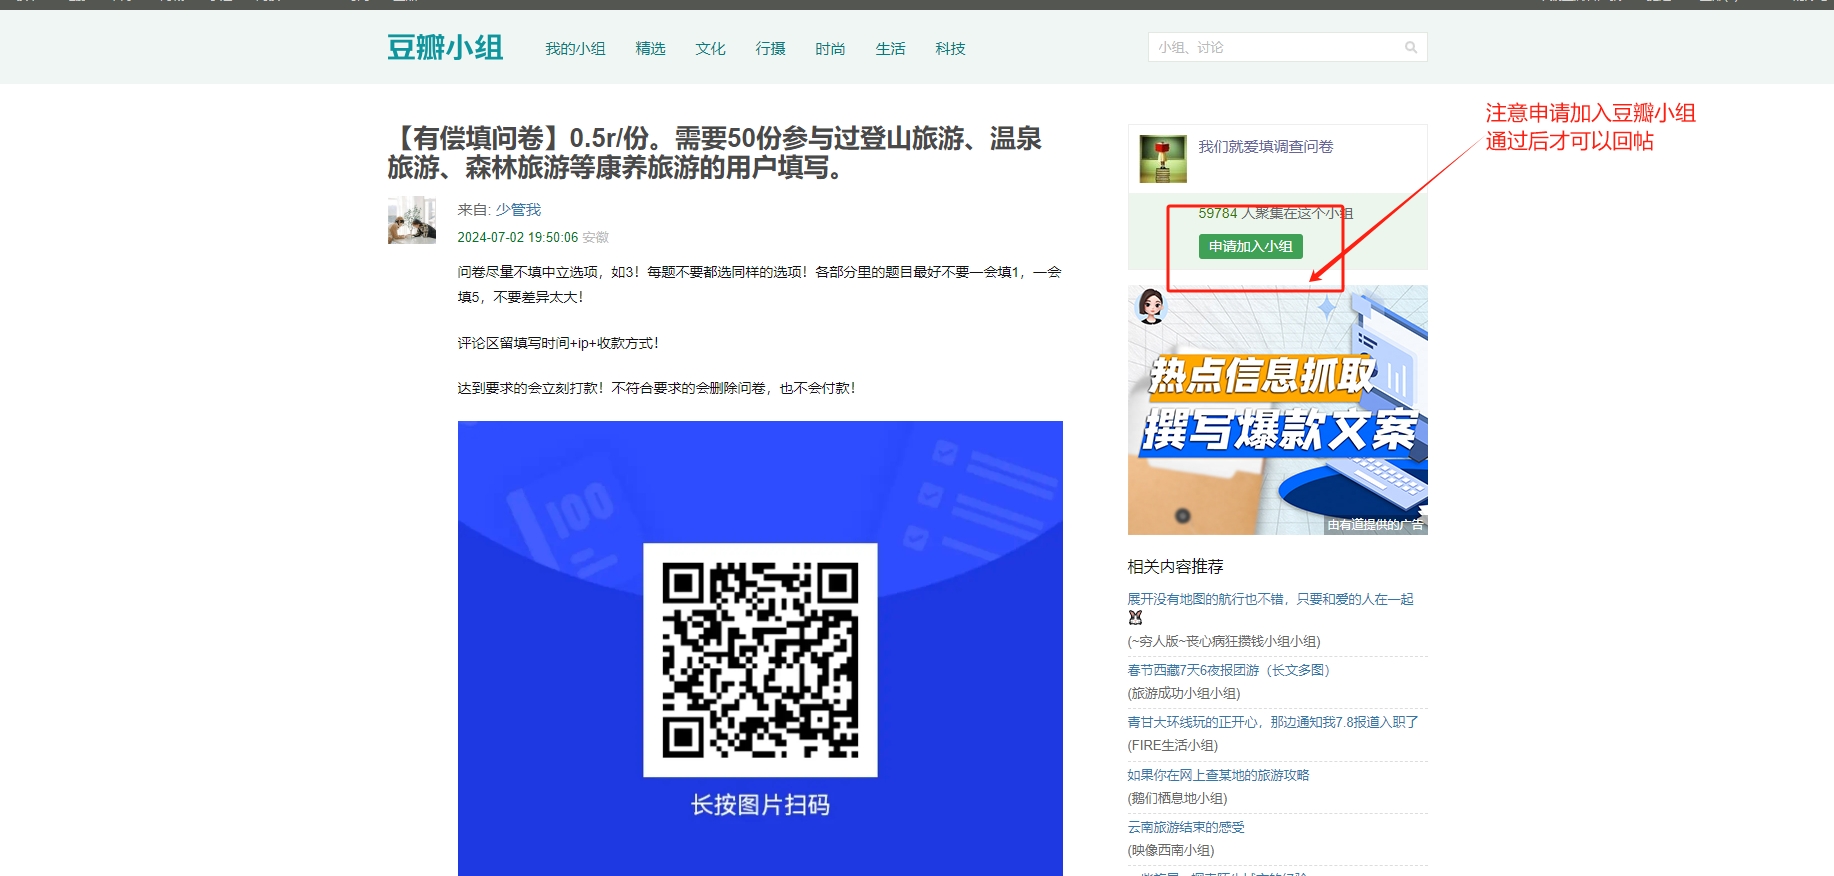Select the 精选 navigation item
1834x876 pixels.
coord(650,48)
